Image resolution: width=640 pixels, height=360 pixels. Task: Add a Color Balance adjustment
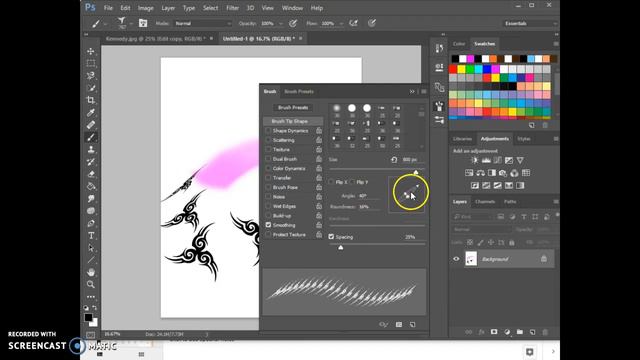tap(480, 173)
